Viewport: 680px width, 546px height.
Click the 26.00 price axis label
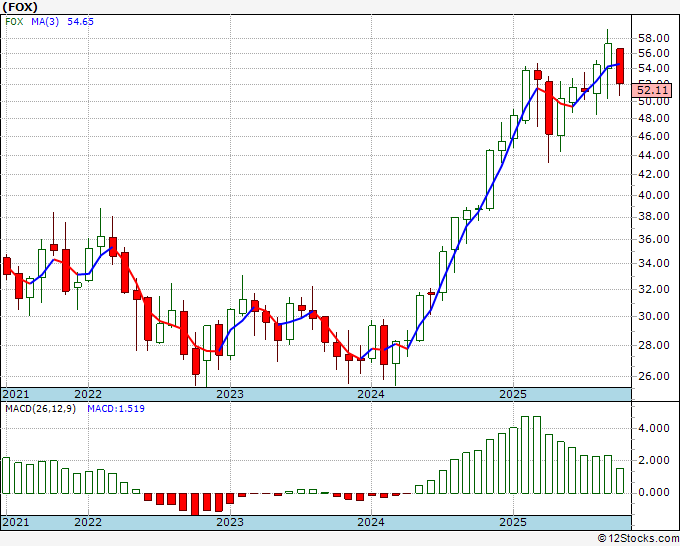pos(654,376)
